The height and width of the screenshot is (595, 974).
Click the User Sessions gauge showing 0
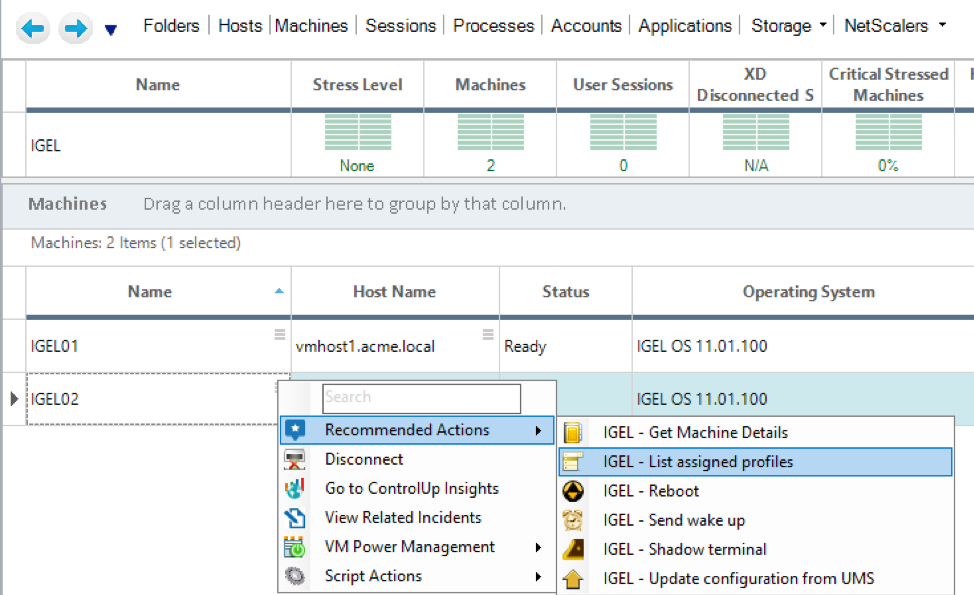point(623,143)
